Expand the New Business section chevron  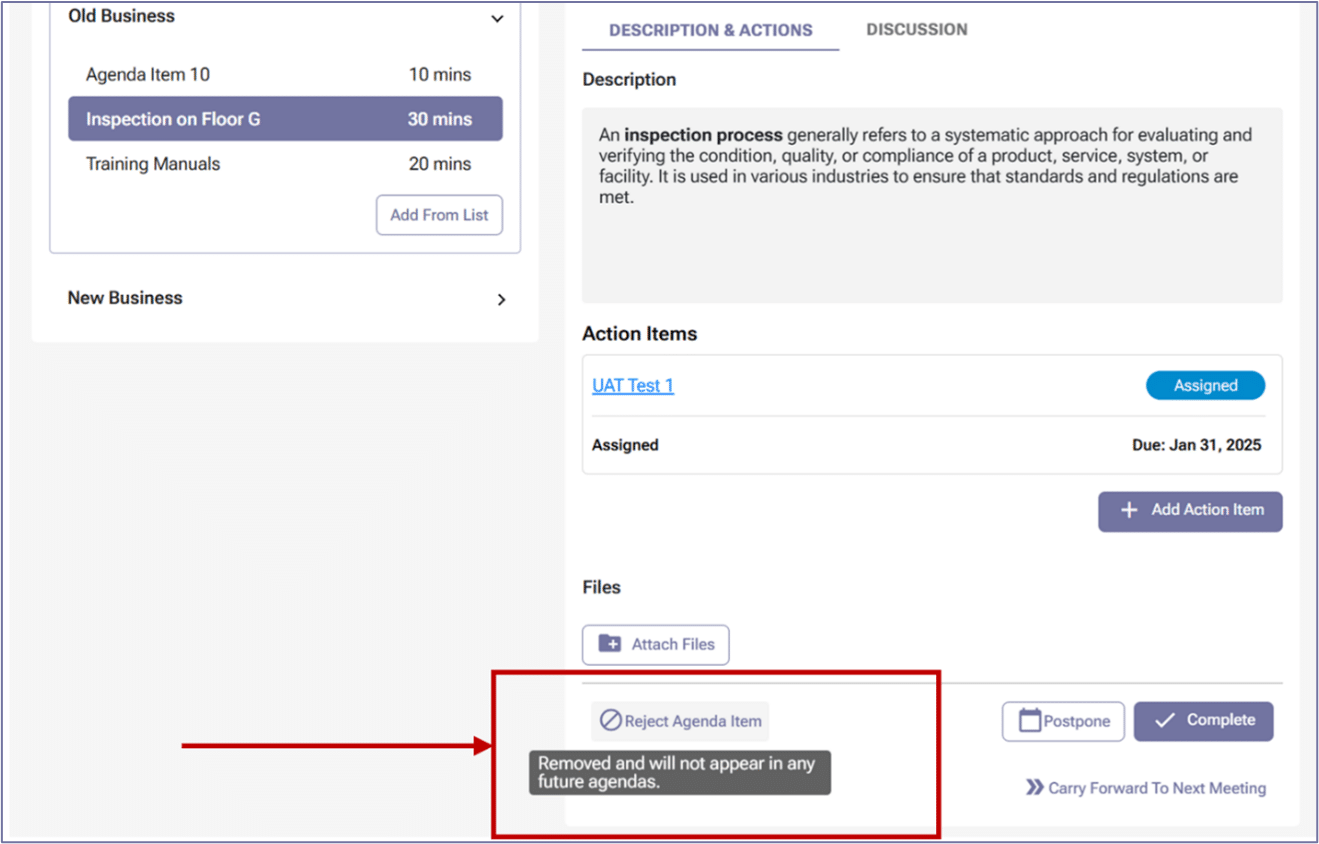(x=501, y=299)
